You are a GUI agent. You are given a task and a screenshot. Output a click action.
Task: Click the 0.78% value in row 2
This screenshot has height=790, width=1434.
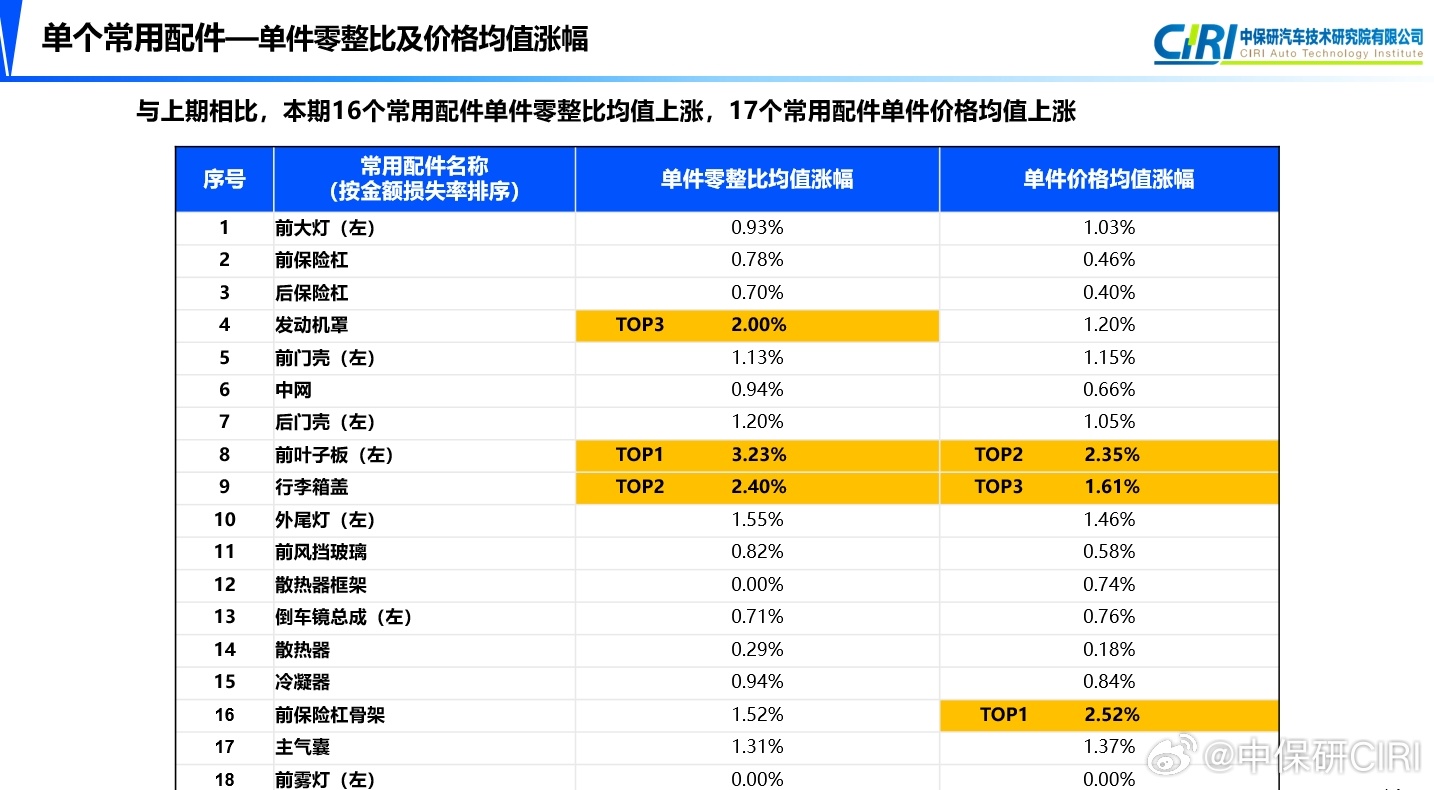(757, 260)
